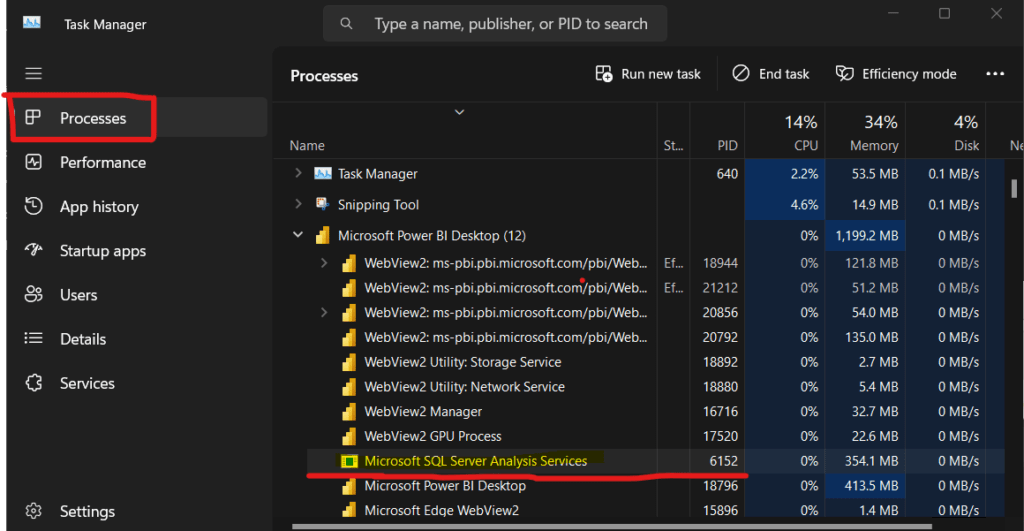The width and height of the screenshot is (1024, 531).
Task: Enable Efficiency mode button
Action: point(896,74)
